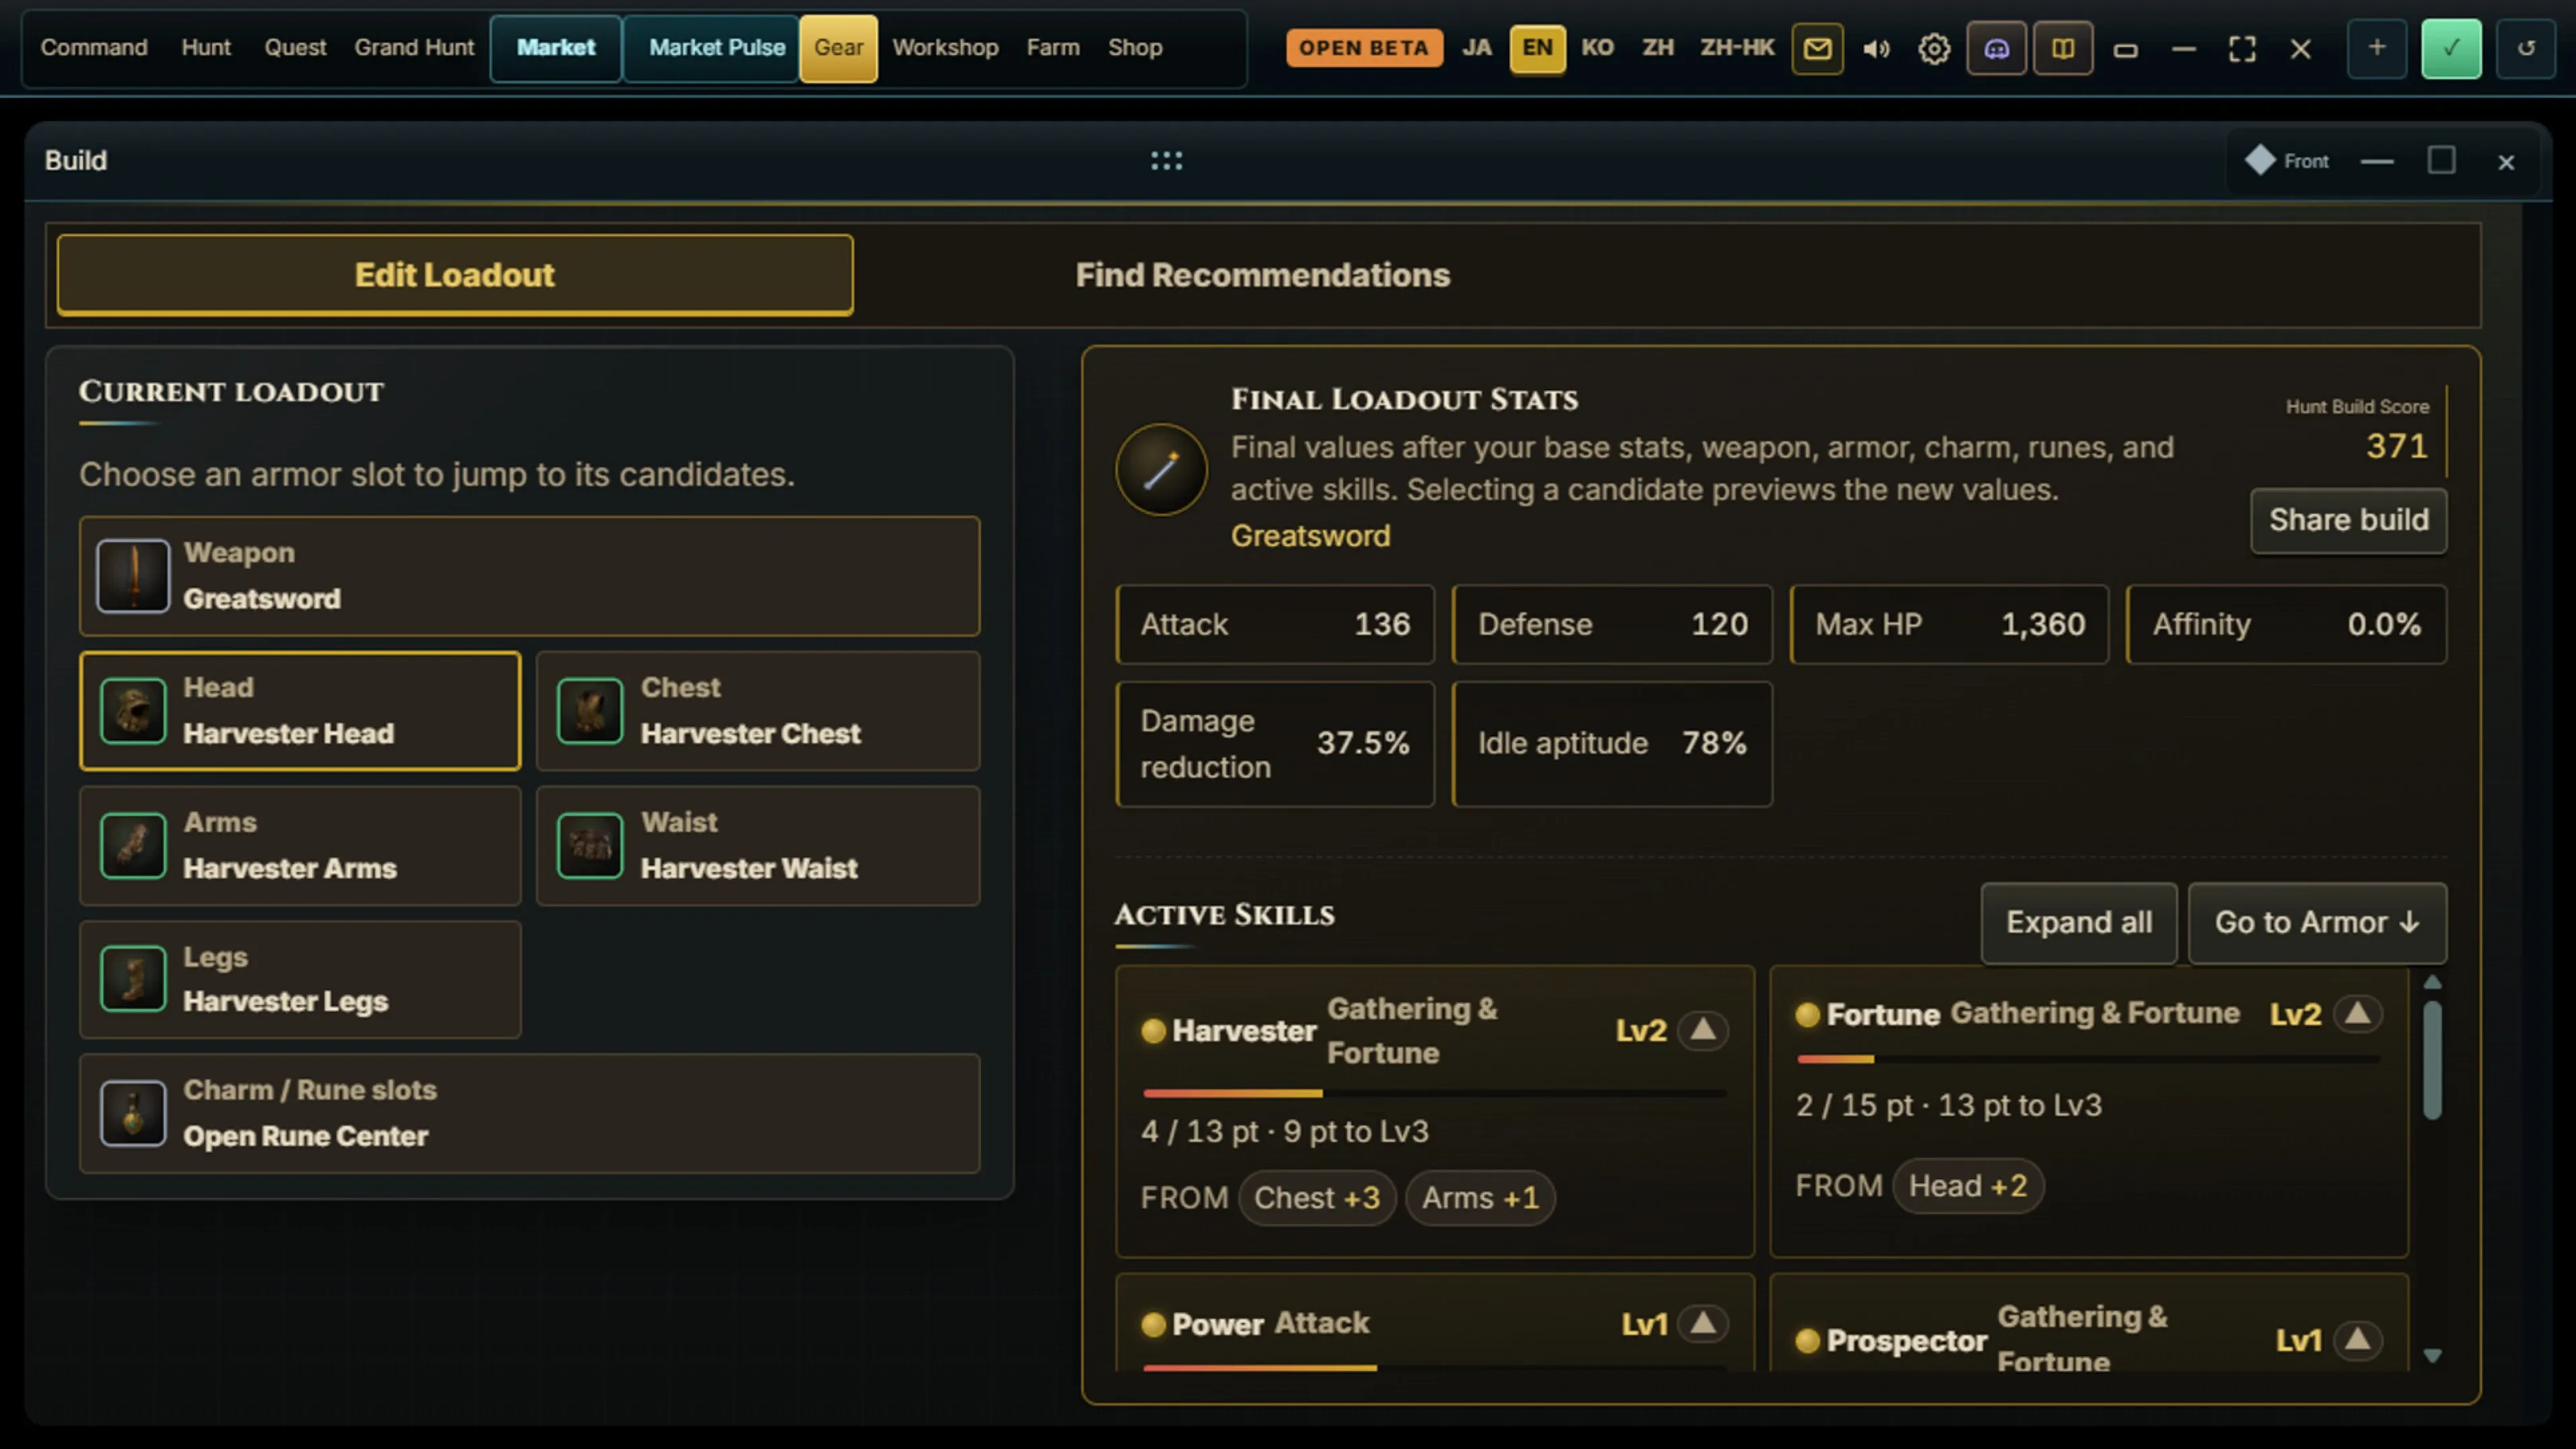Switch language to JA
The image size is (2576, 1449).
(1476, 48)
